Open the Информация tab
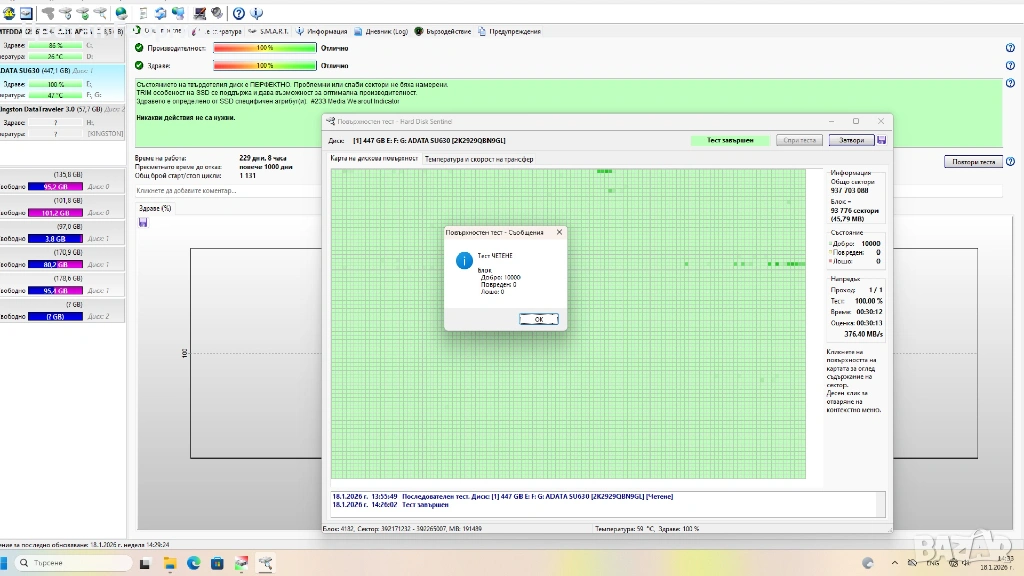The width and height of the screenshot is (1024, 576). pos(322,31)
